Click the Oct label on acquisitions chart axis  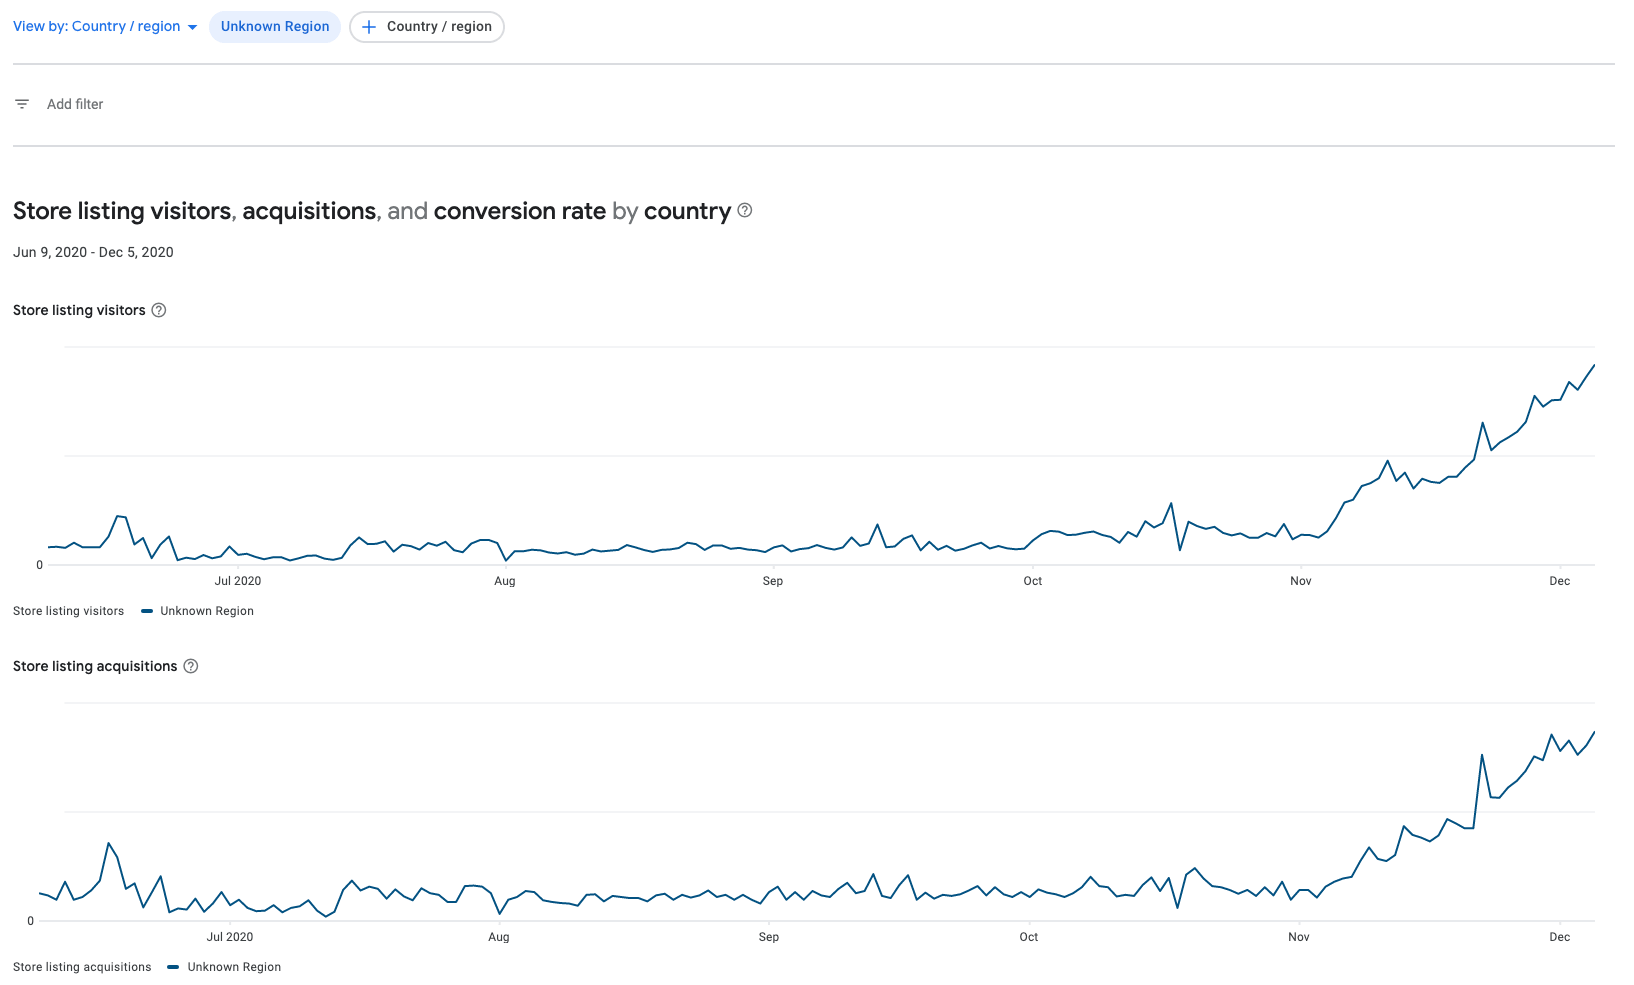point(1029,937)
